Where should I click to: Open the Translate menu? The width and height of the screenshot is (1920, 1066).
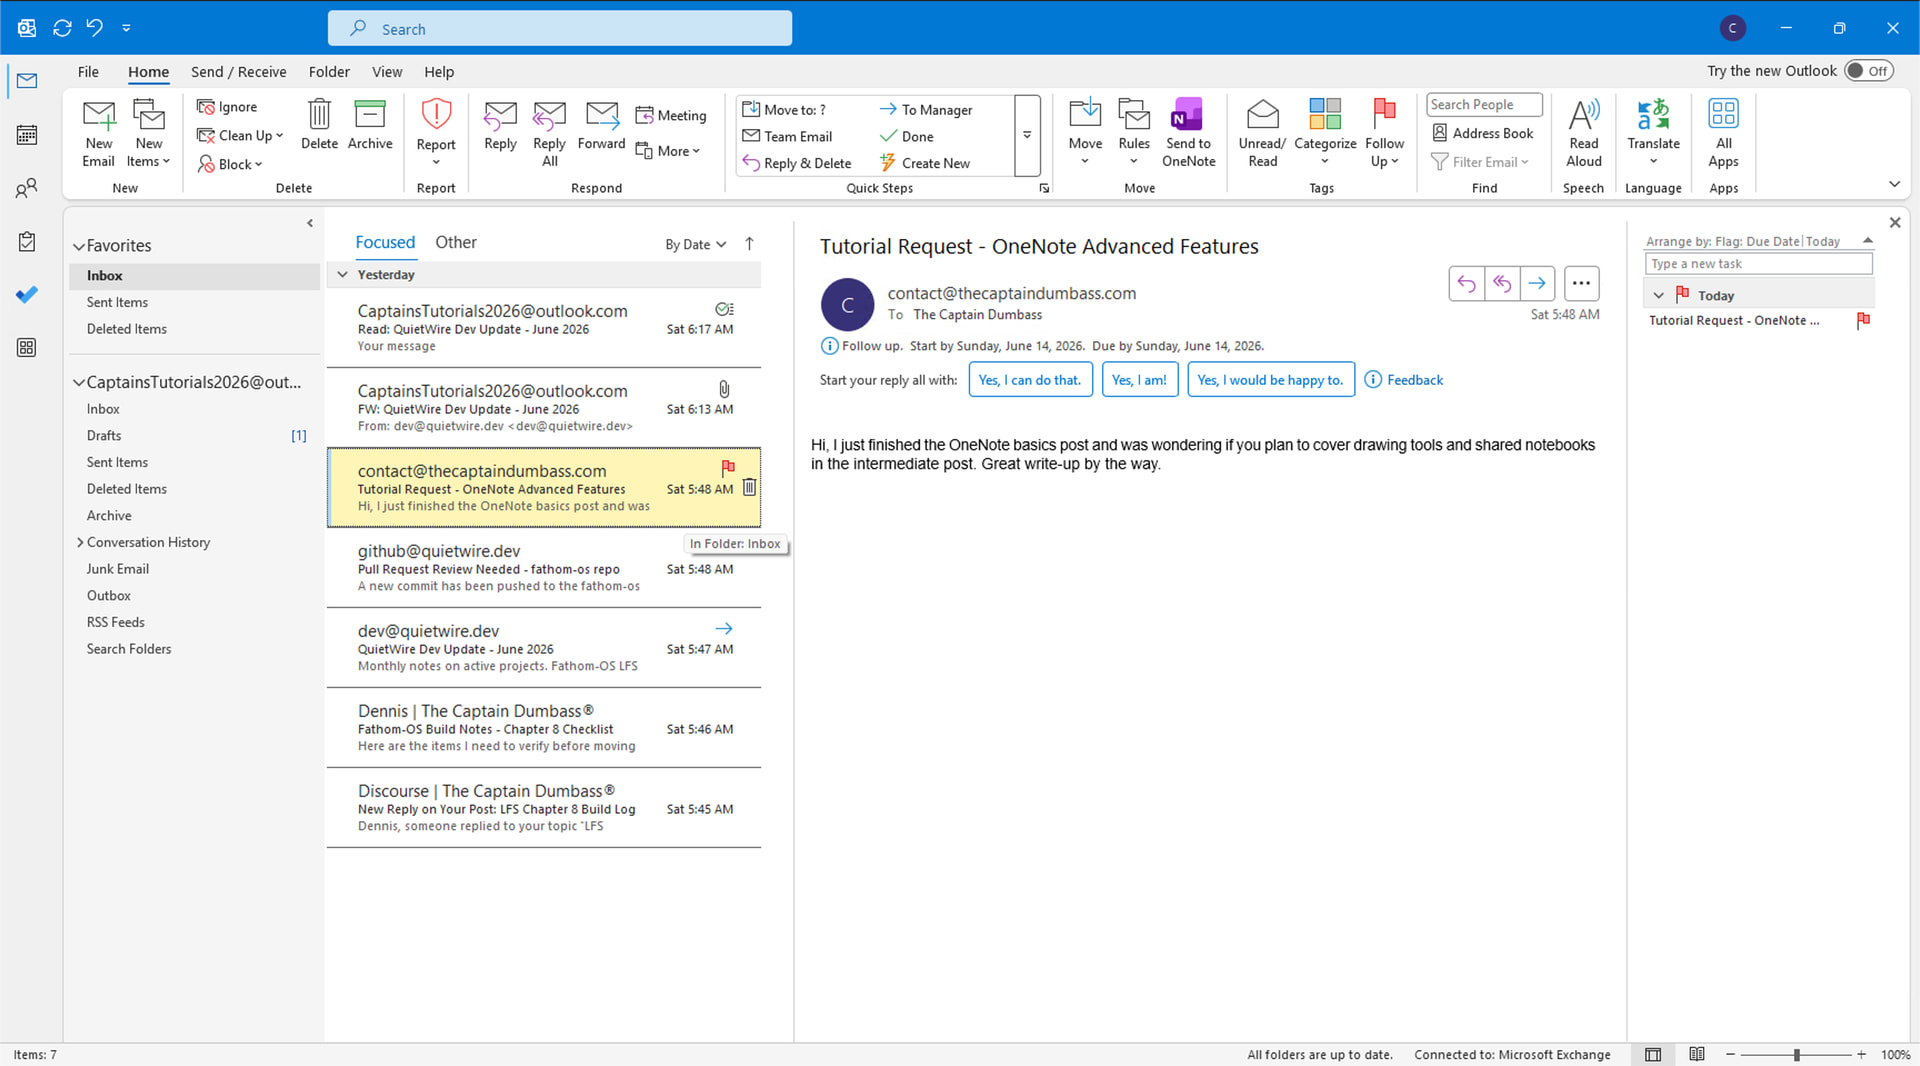[x=1653, y=133]
